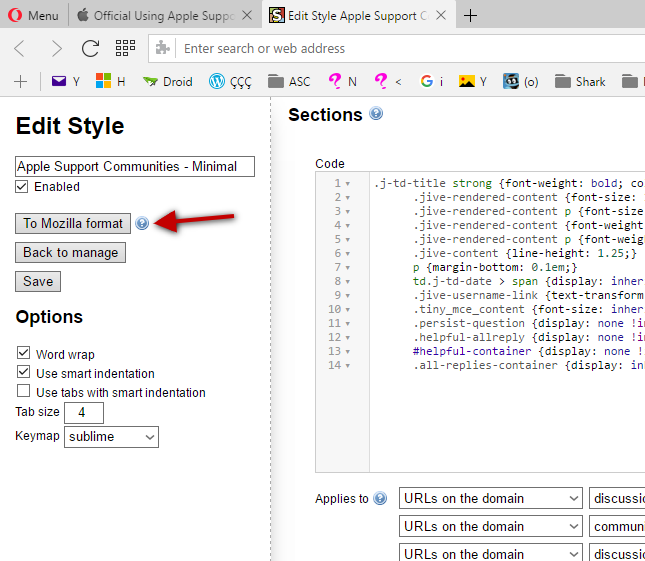Image resolution: width=645 pixels, height=561 pixels.
Task: Enable Use tabs with smart indentation
Action: point(23,391)
